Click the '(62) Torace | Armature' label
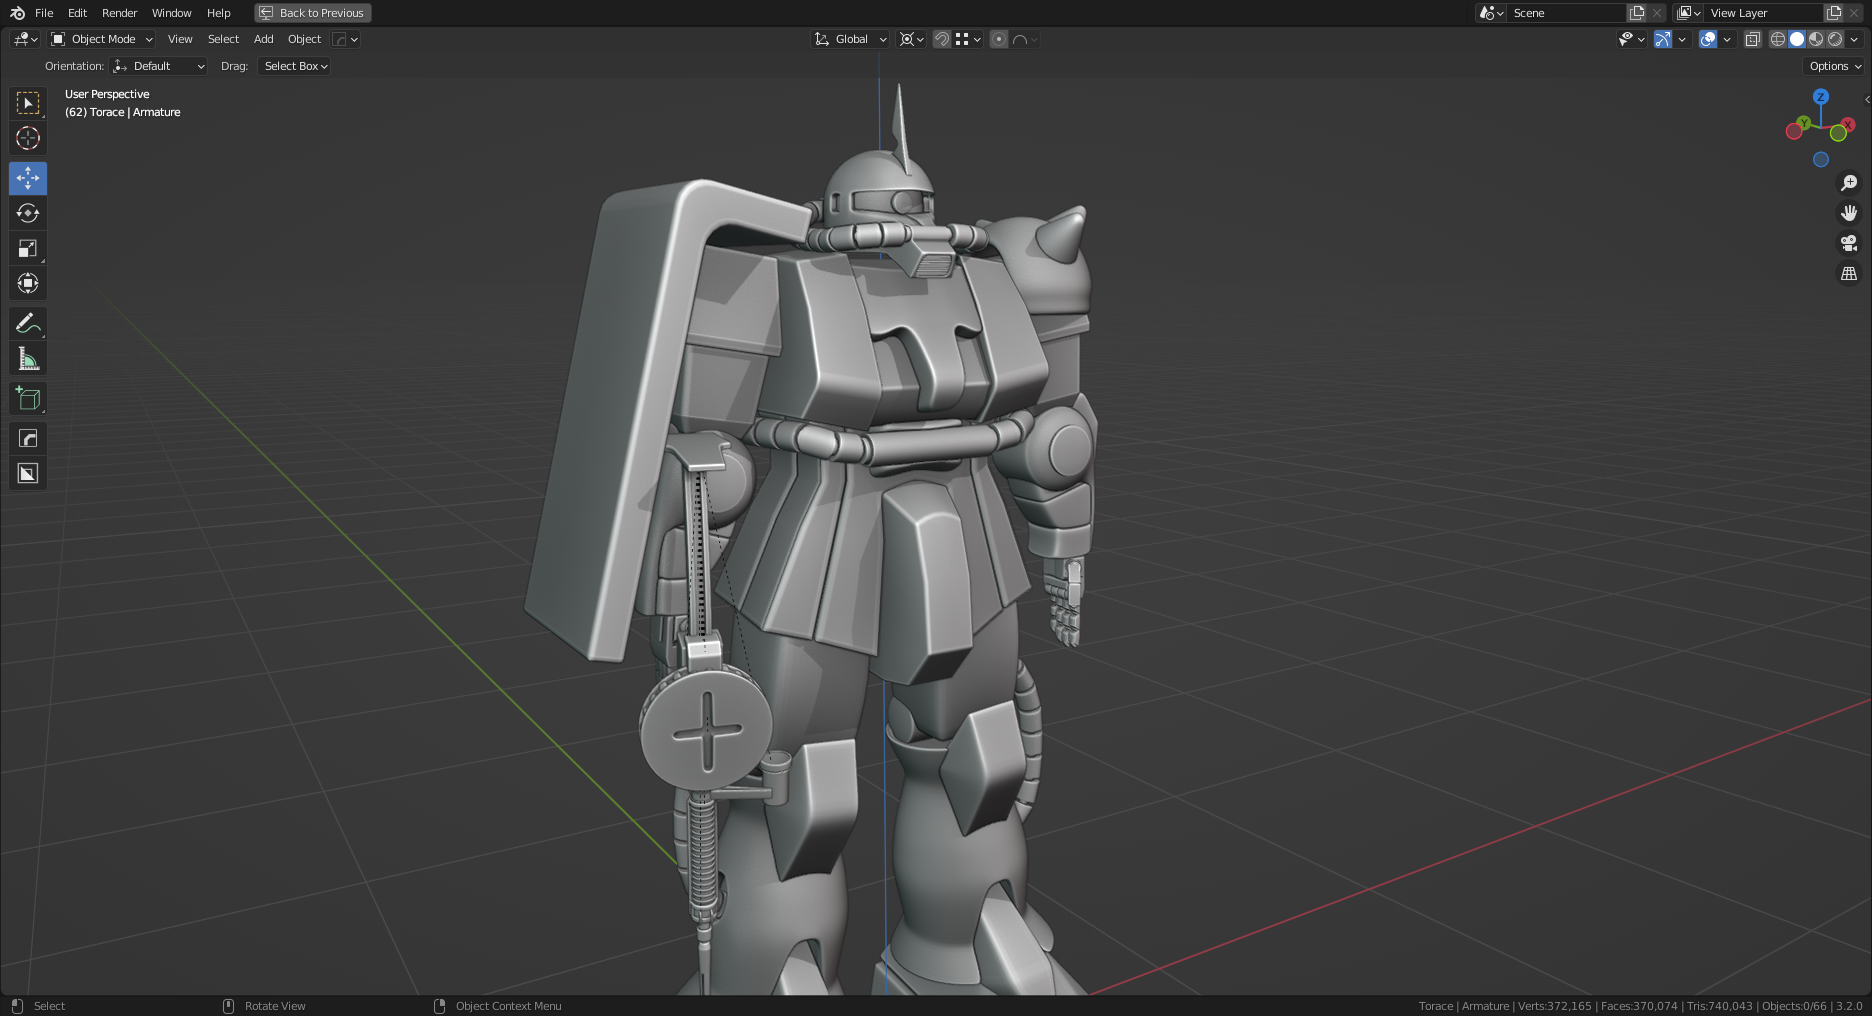The width and height of the screenshot is (1872, 1016). [123, 112]
